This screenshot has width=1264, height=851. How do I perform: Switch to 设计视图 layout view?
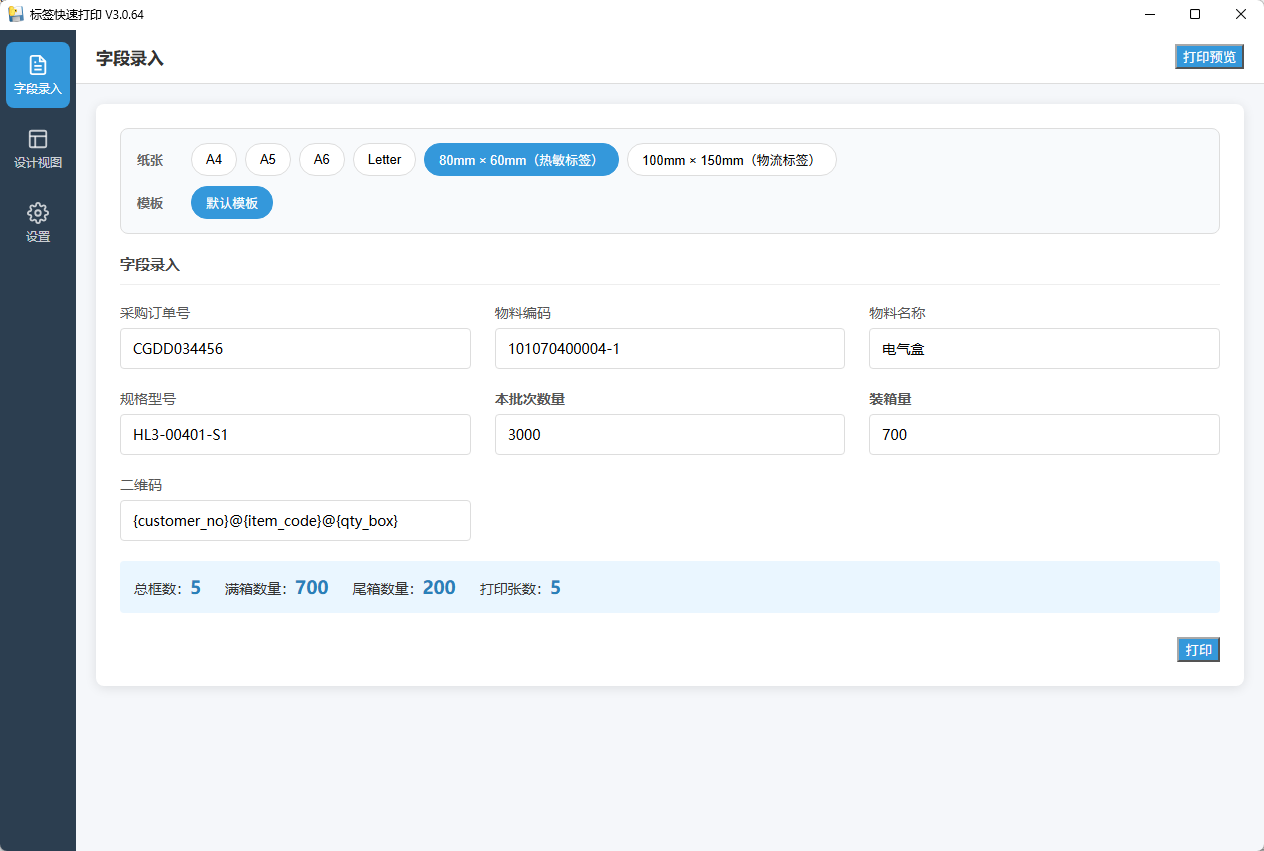click(x=38, y=149)
